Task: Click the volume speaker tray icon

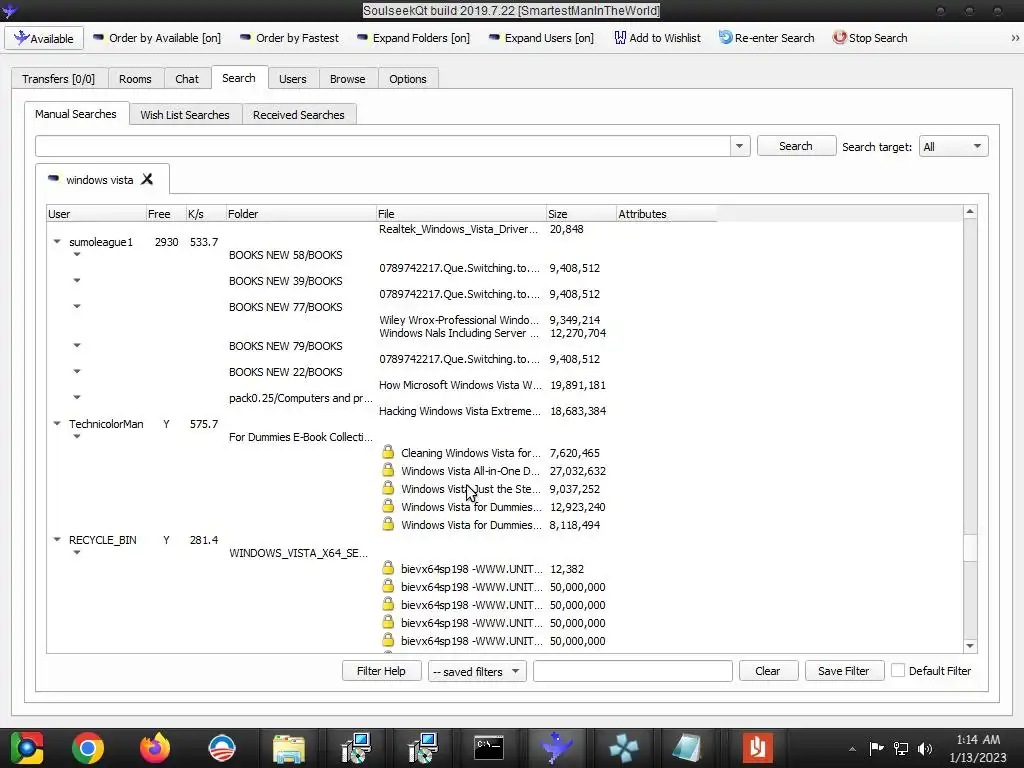Action: coord(925,749)
